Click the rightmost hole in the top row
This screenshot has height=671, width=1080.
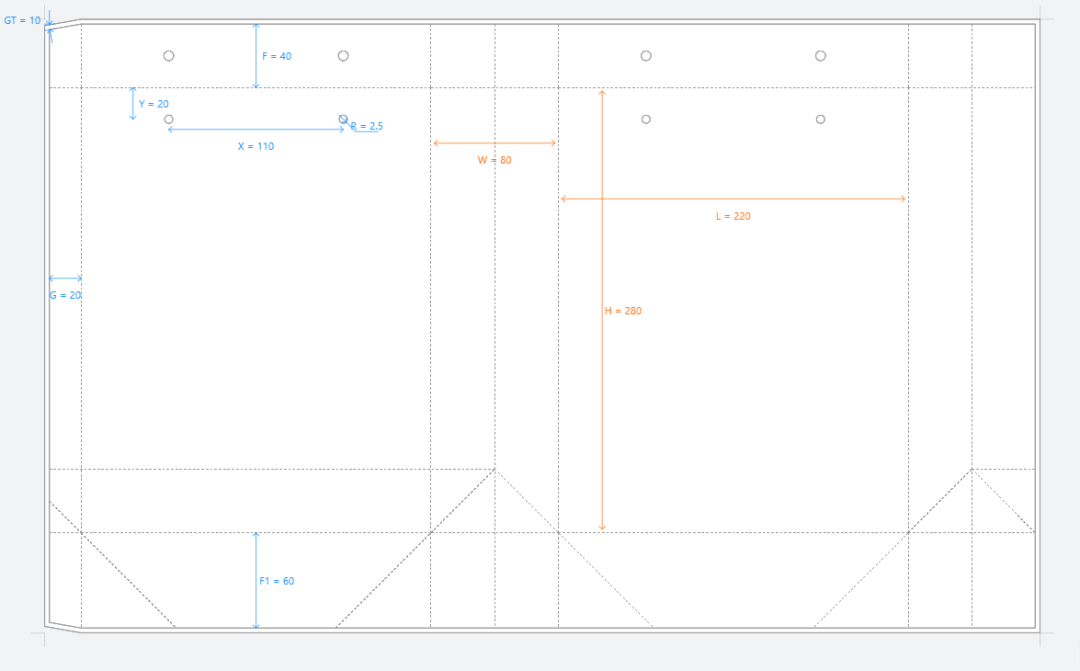(820, 56)
